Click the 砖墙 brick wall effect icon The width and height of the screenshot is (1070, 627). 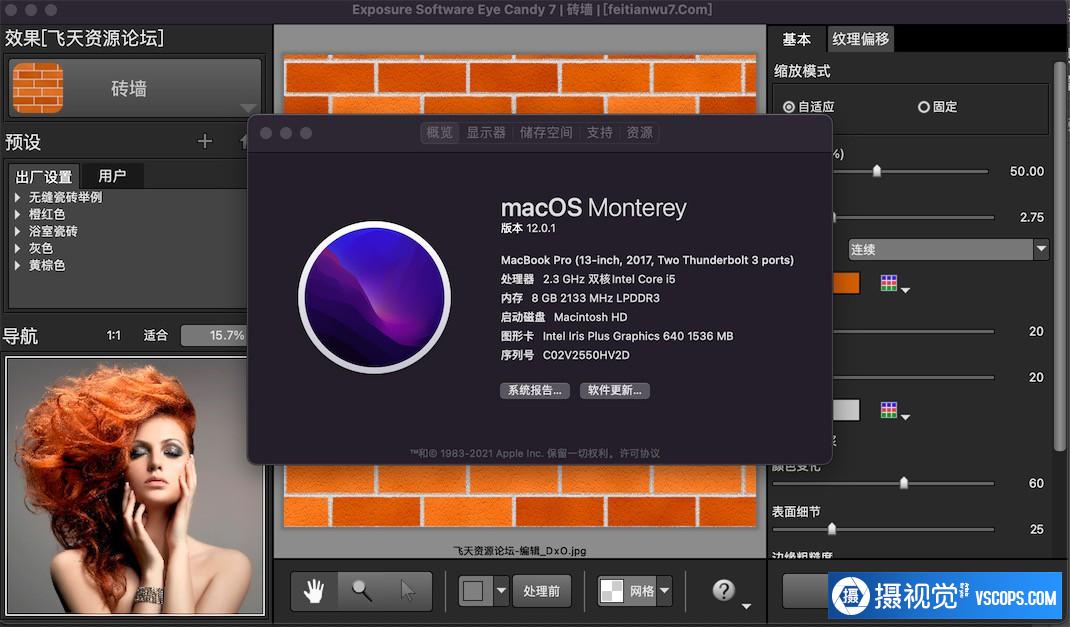pyautogui.click(x=38, y=88)
